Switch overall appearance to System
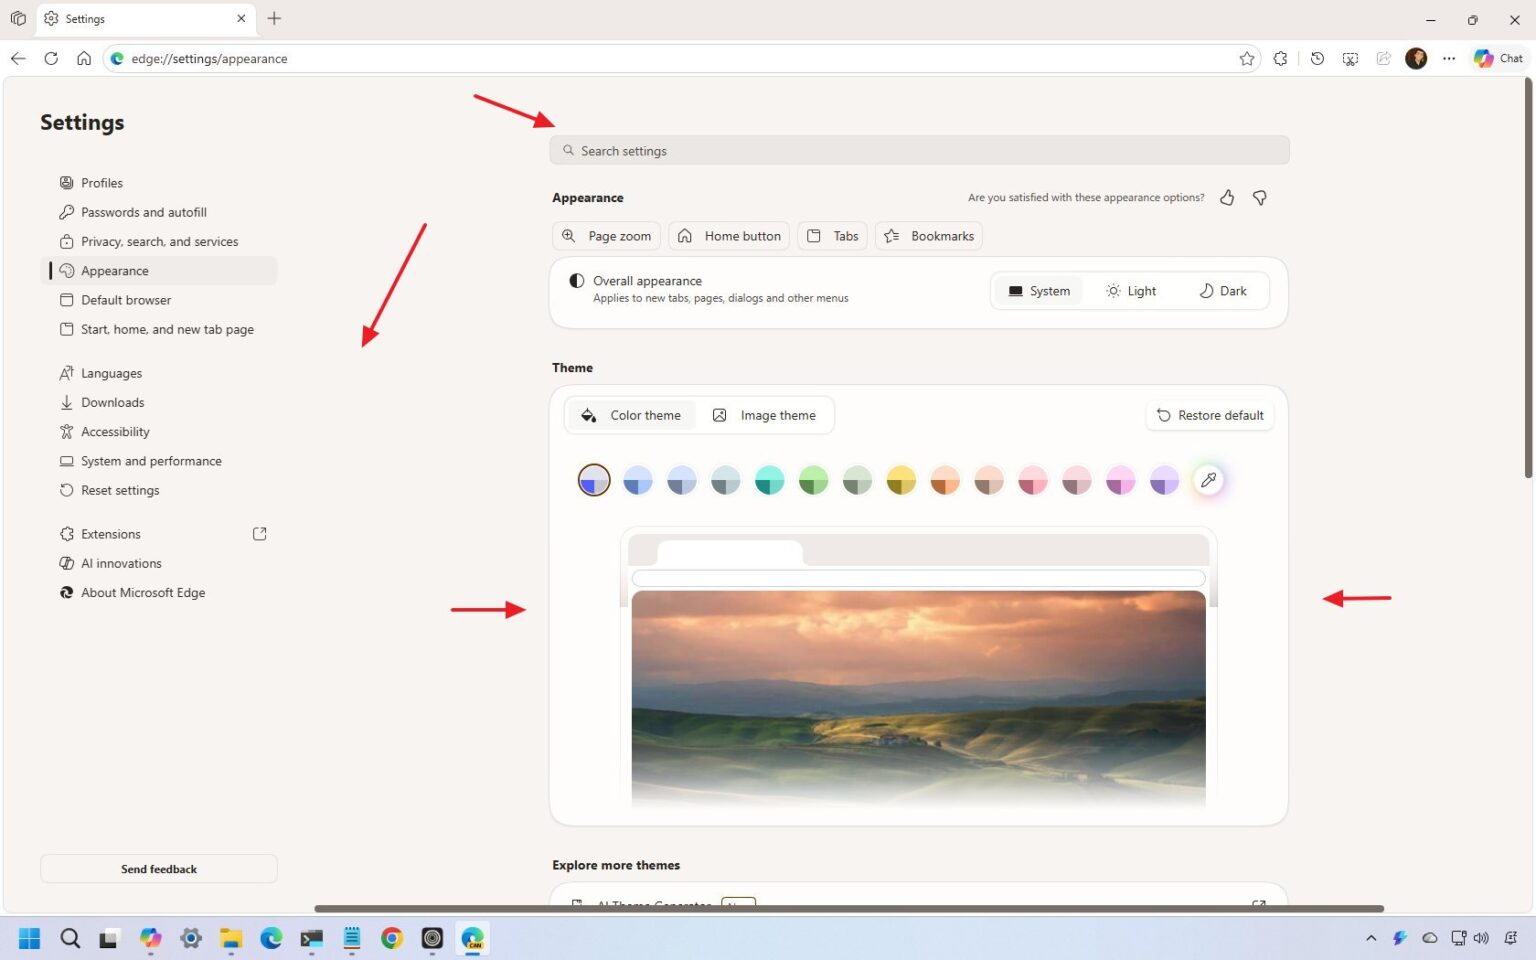1536x960 pixels. (1040, 290)
